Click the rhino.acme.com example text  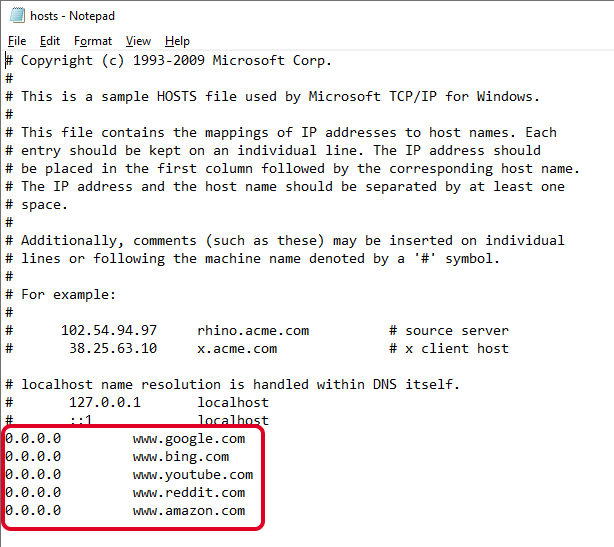(x=252, y=330)
